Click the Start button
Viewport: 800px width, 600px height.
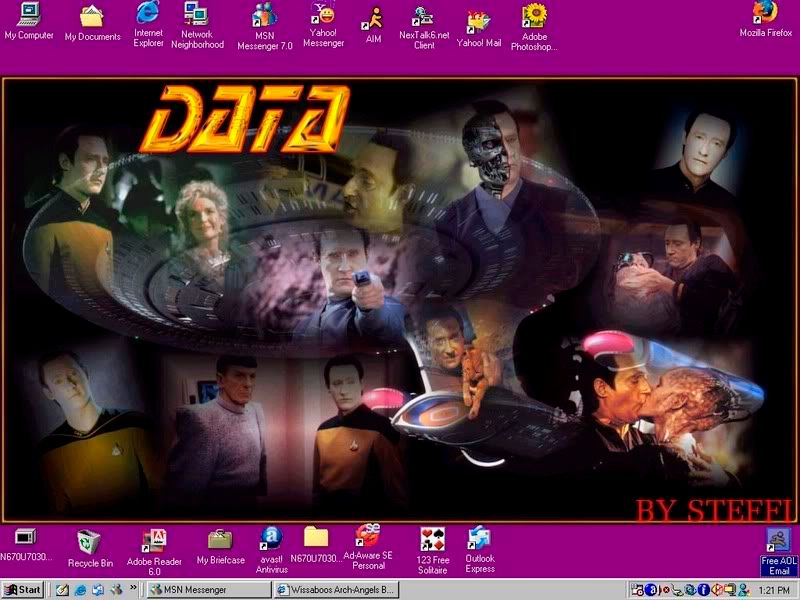point(24,590)
